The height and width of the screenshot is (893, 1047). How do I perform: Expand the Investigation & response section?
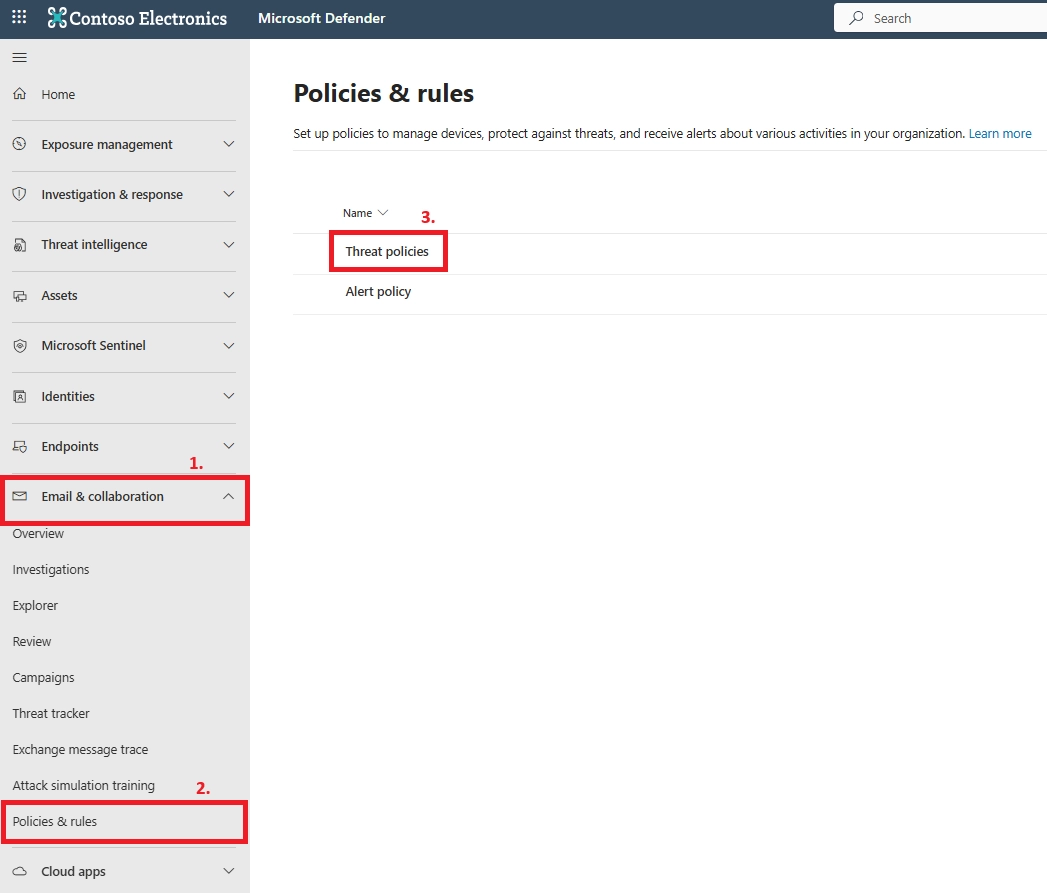(231, 194)
